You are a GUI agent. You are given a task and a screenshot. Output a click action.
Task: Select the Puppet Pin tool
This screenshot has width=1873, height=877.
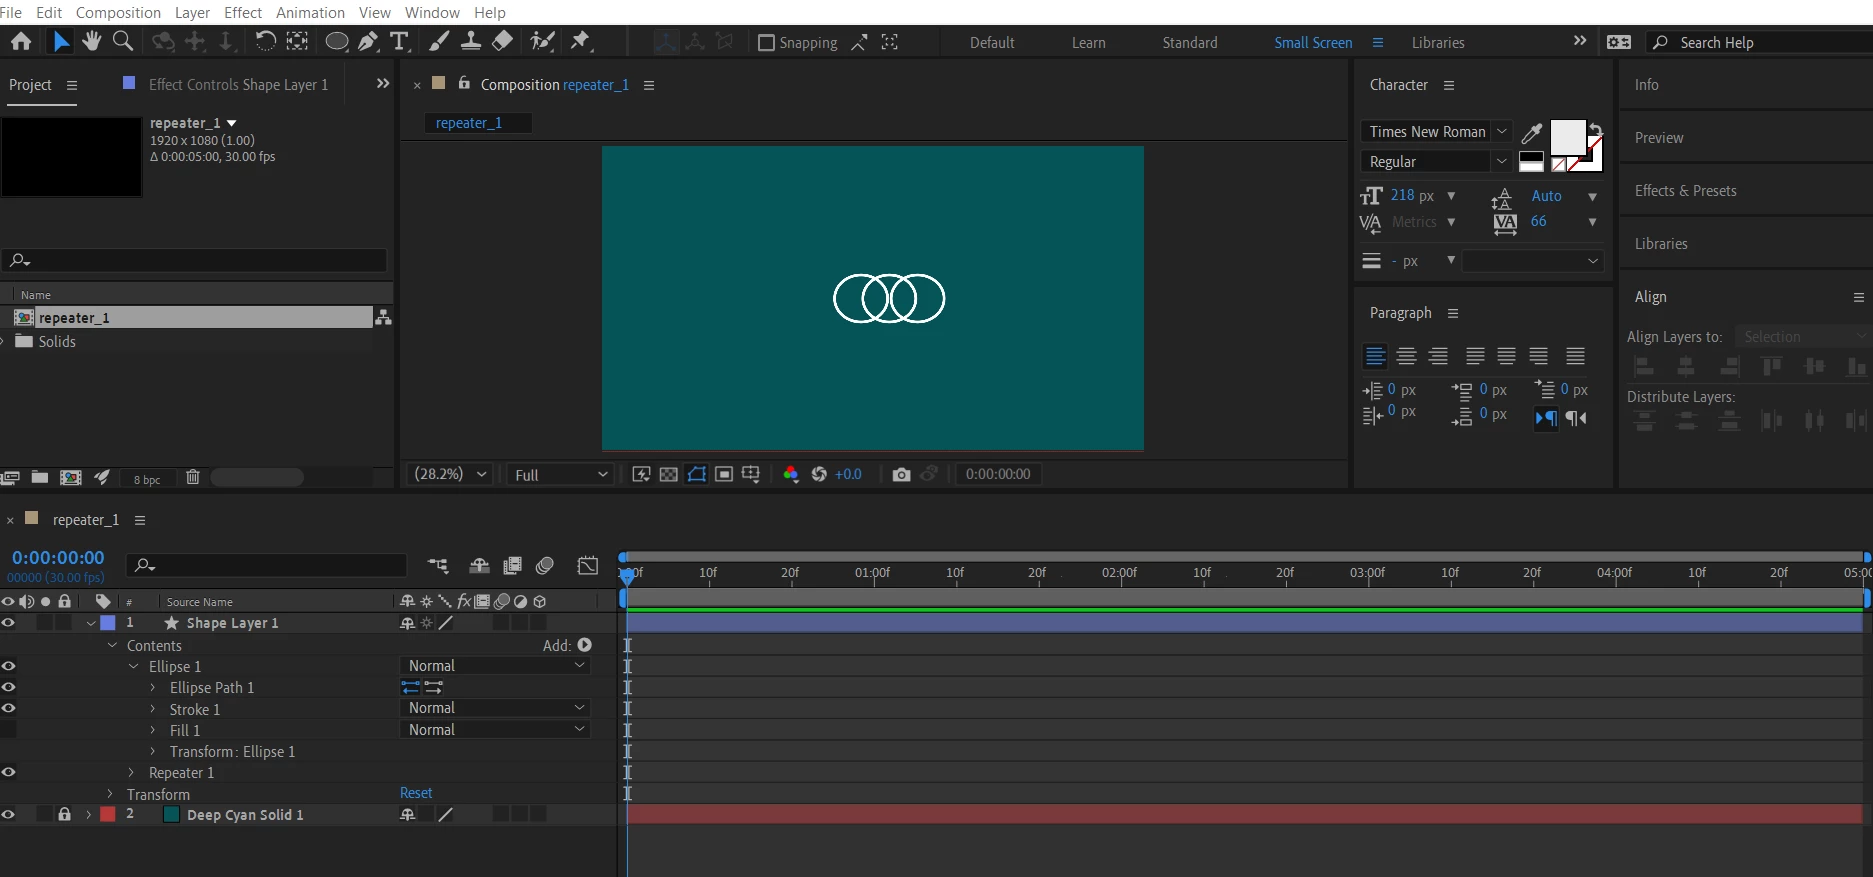click(x=580, y=41)
